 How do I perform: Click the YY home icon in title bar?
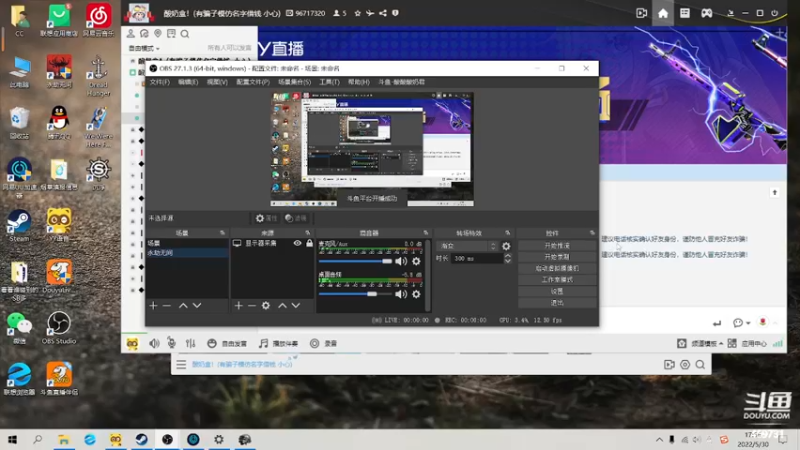coord(663,13)
